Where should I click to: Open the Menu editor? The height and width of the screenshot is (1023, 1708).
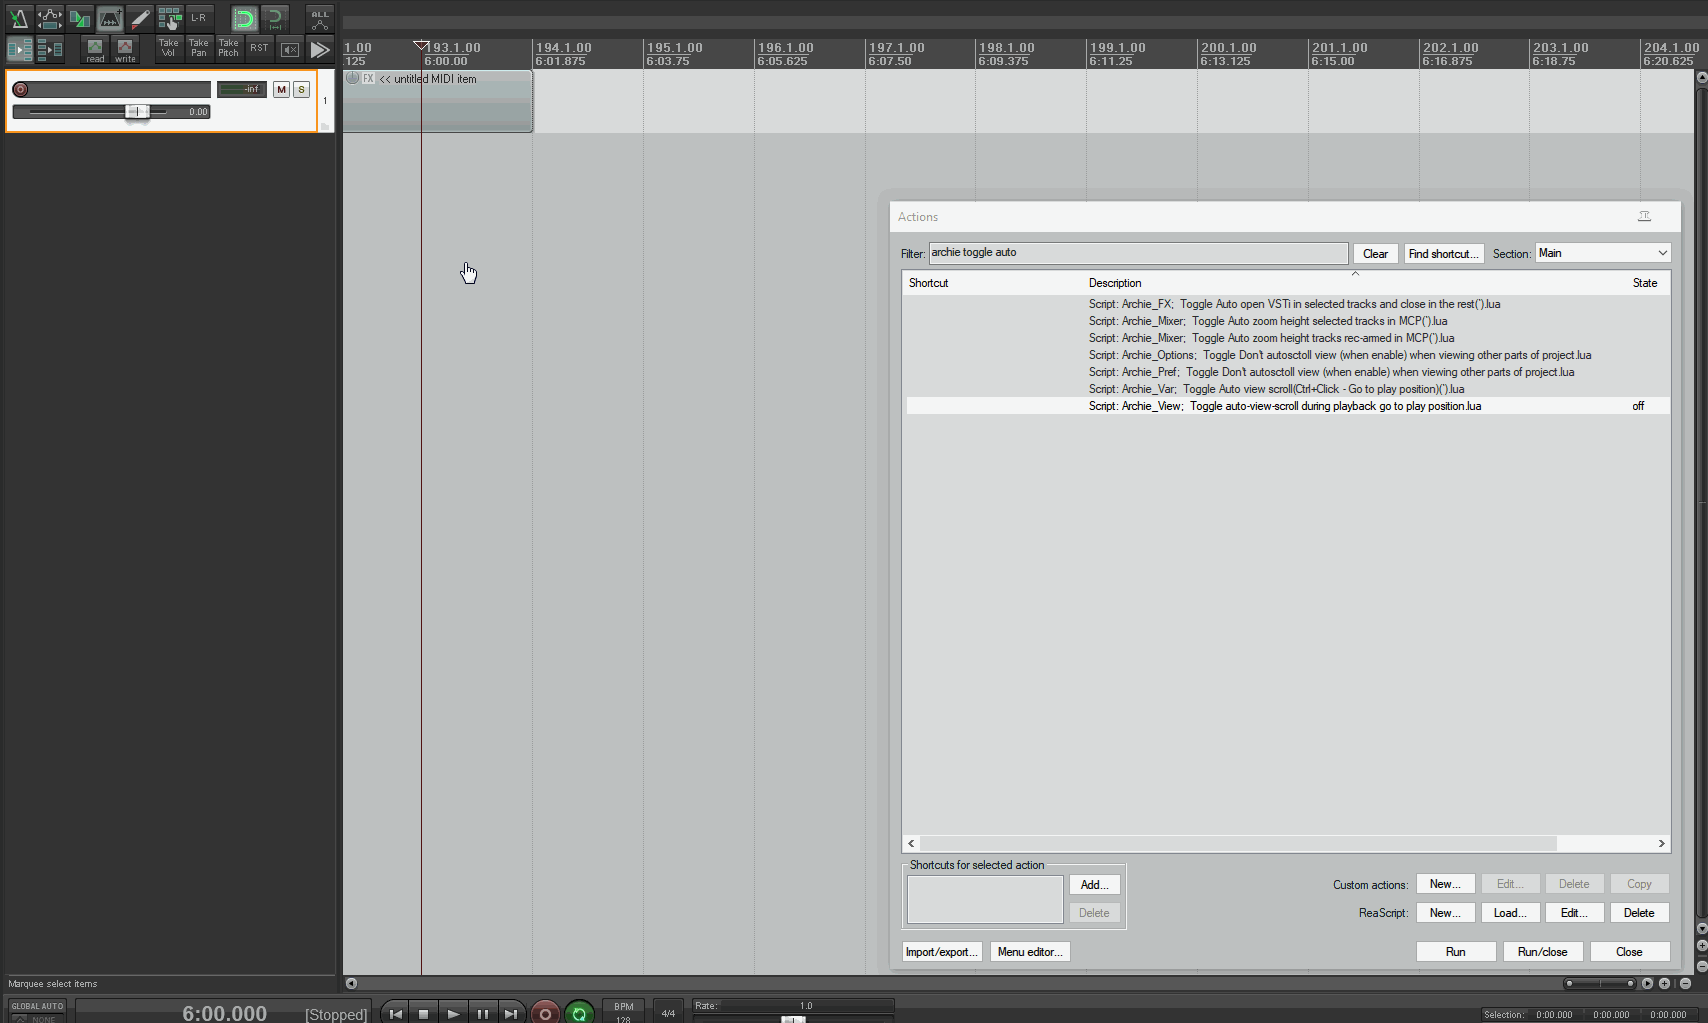pyautogui.click(x=1030, y=952)
